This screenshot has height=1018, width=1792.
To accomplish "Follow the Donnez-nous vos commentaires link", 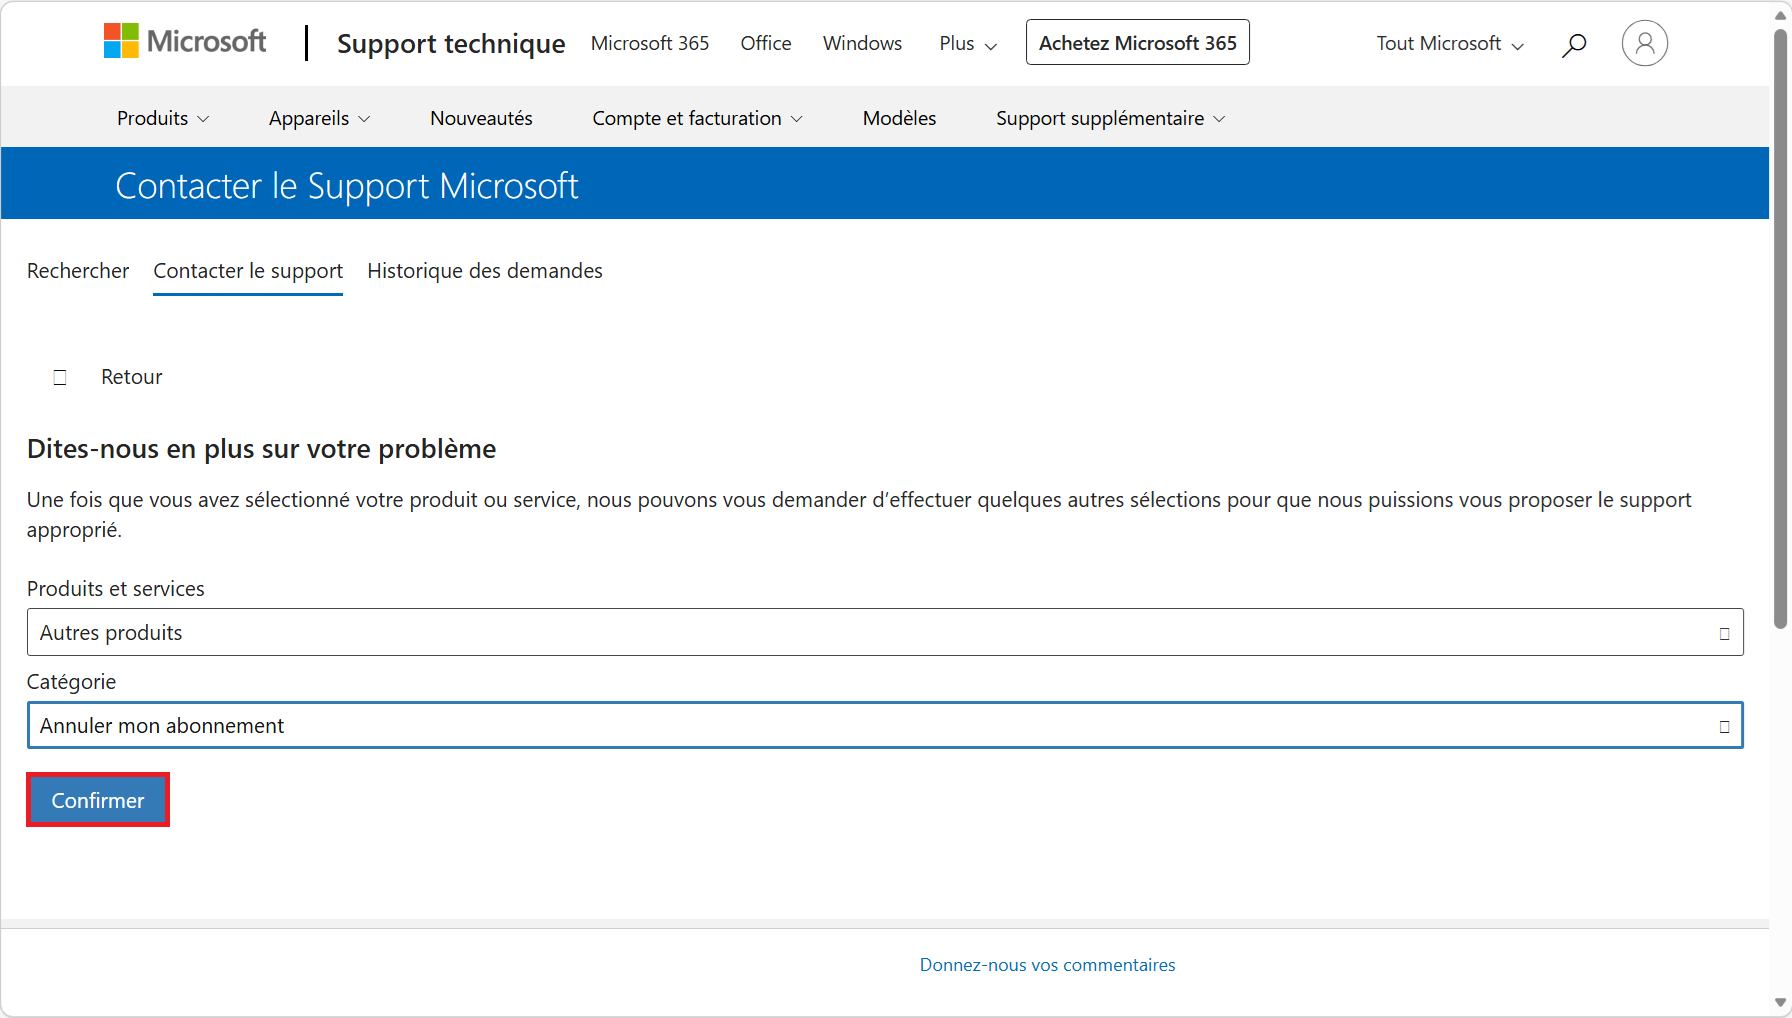I will tap(1047, 965).
